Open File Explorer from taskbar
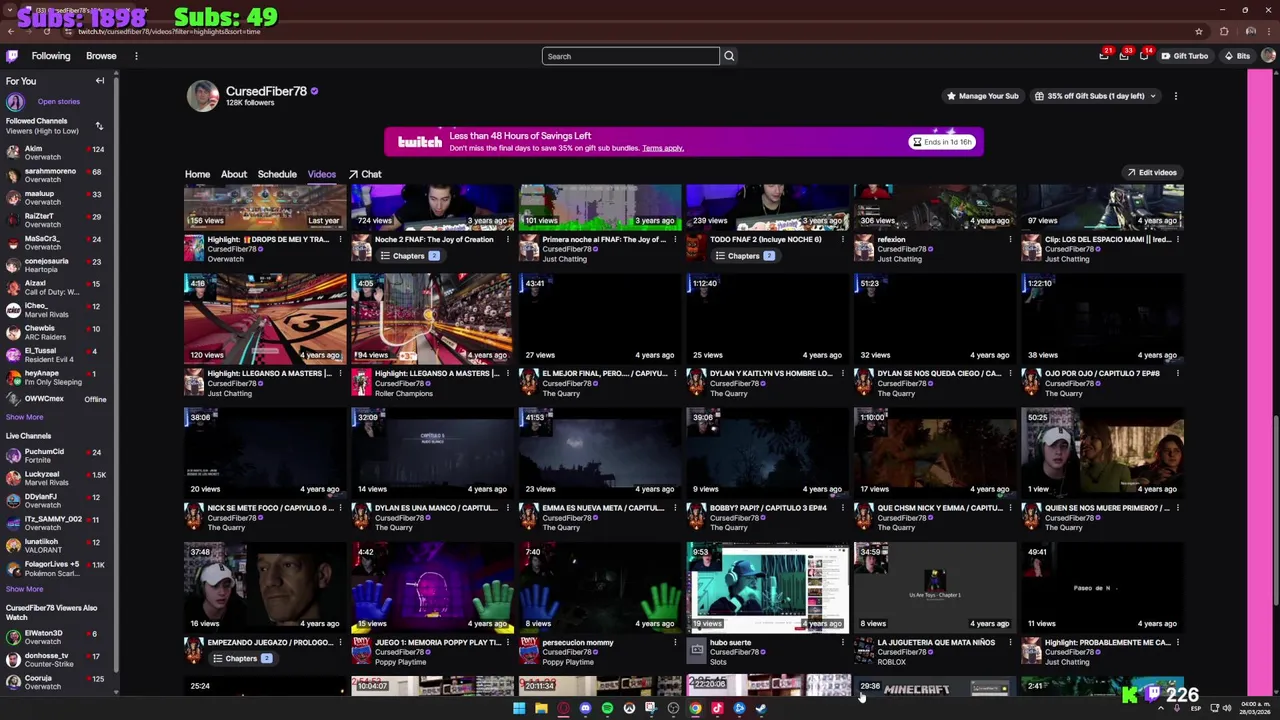This screenshot has height=720, width=1280. (541, 709)
